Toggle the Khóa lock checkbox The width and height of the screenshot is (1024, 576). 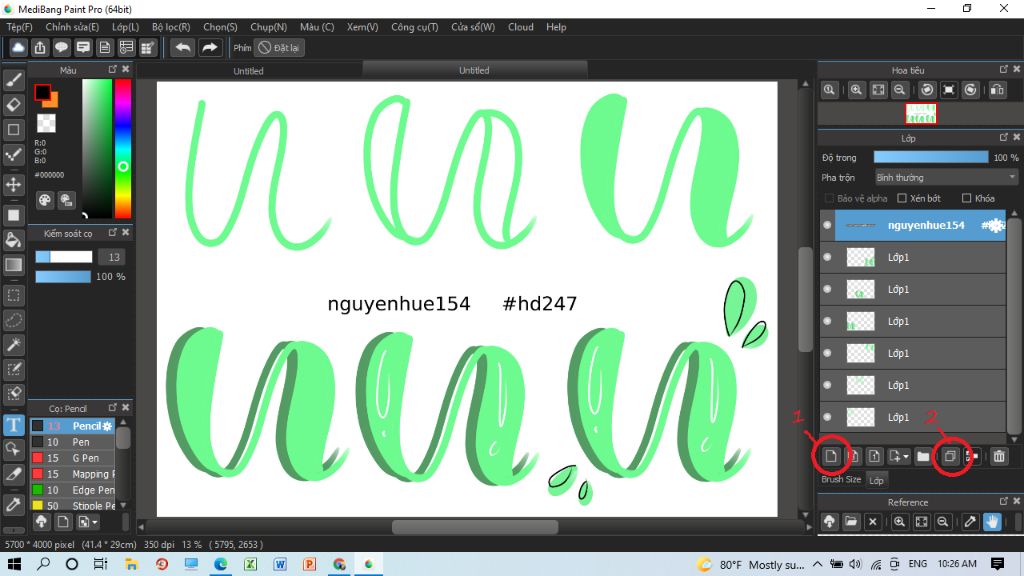(967, 199)
